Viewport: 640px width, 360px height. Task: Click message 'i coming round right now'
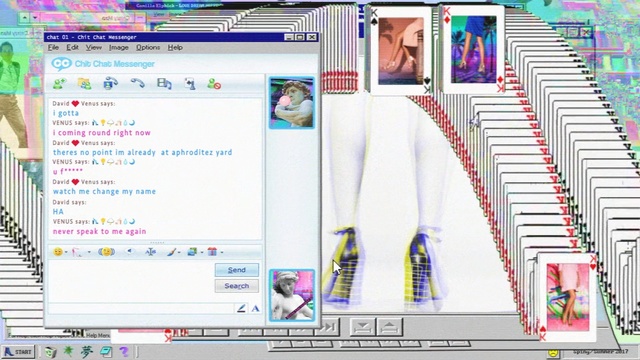tap(102, 133)
